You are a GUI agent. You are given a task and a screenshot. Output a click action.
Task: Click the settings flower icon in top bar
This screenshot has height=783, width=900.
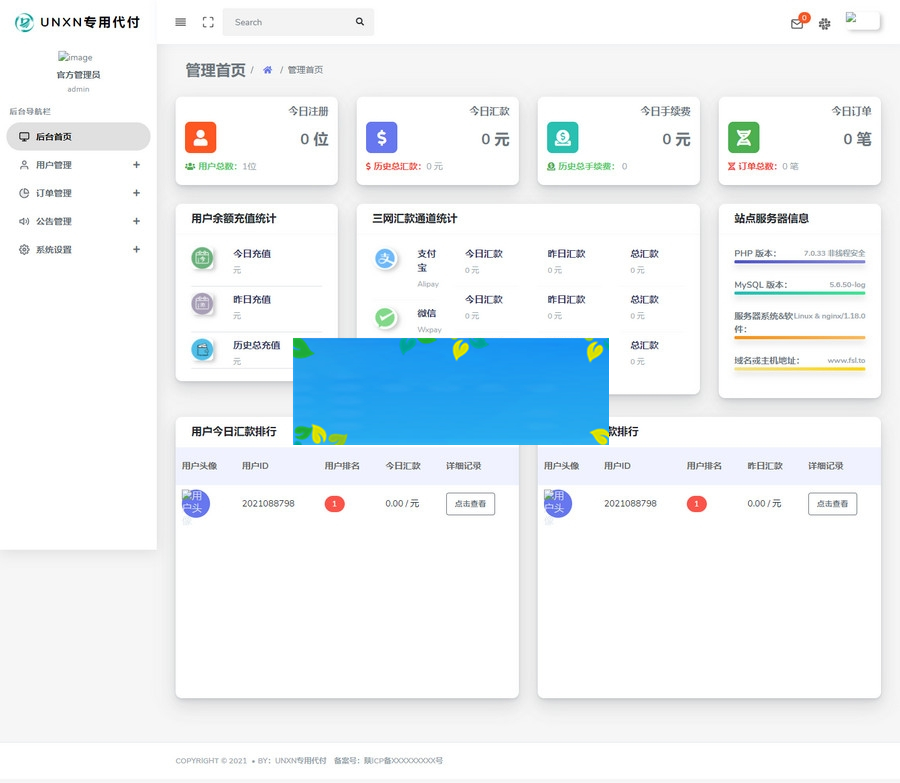824,22
